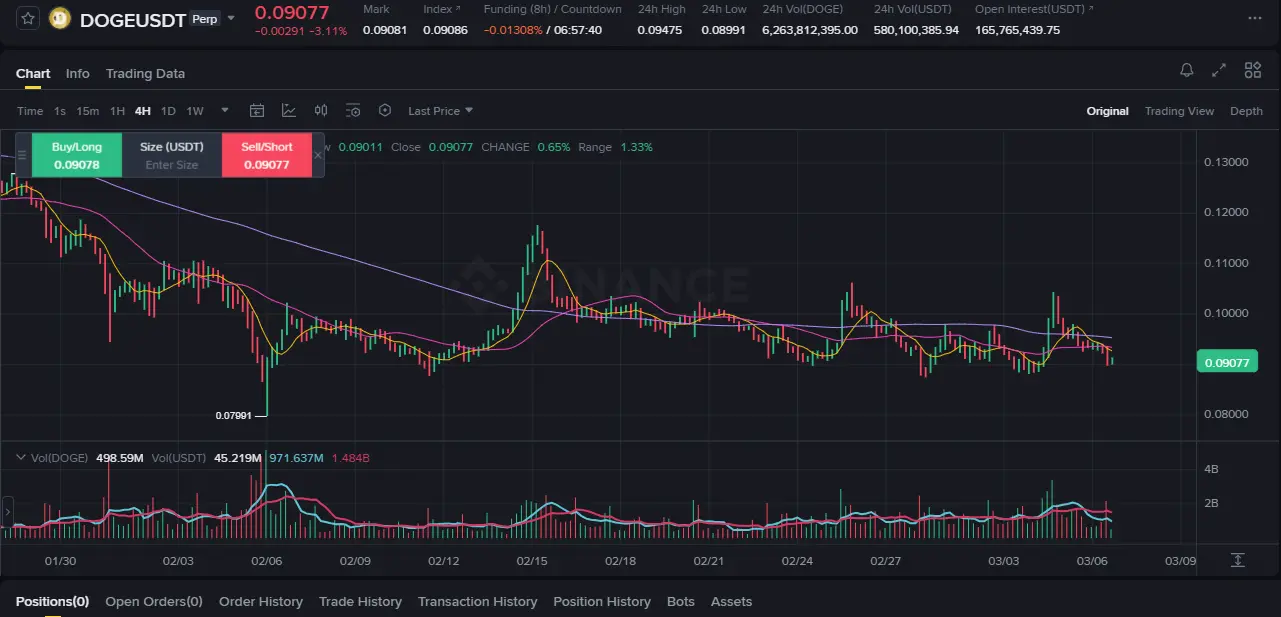
Task: Open the Open Orders(0) tab
Action: 154,601
